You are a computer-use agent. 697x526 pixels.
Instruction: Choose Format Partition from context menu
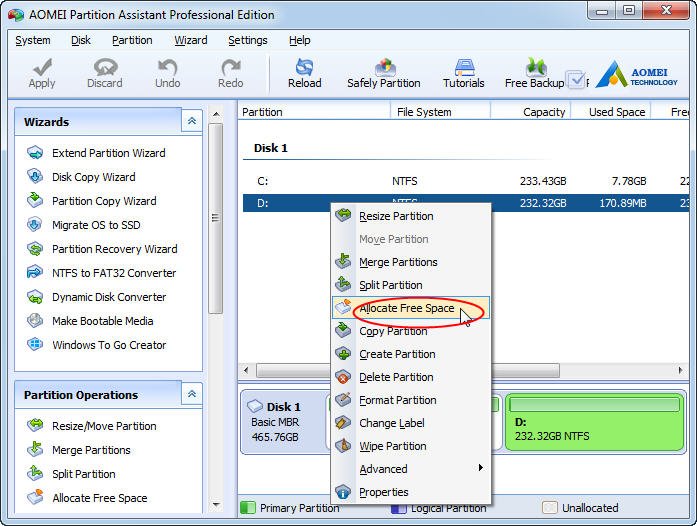[411, 400]
